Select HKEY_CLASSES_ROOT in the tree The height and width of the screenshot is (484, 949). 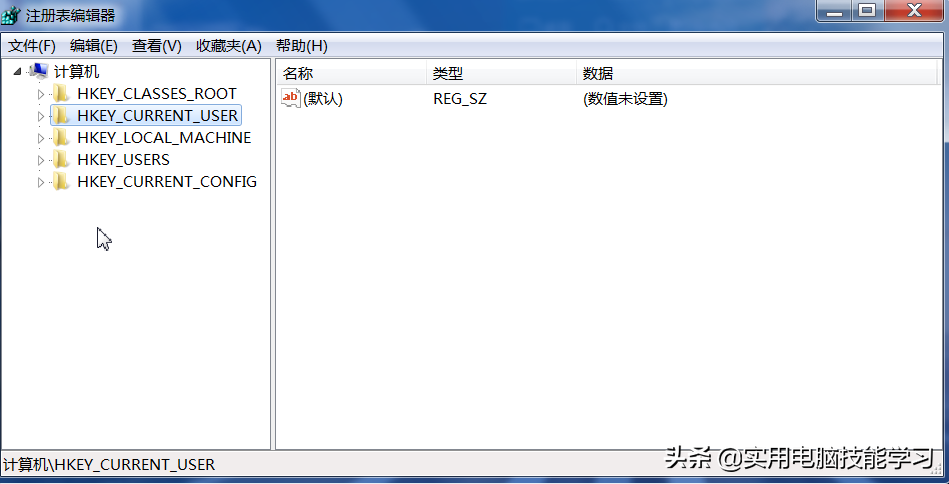click(157, 94)
